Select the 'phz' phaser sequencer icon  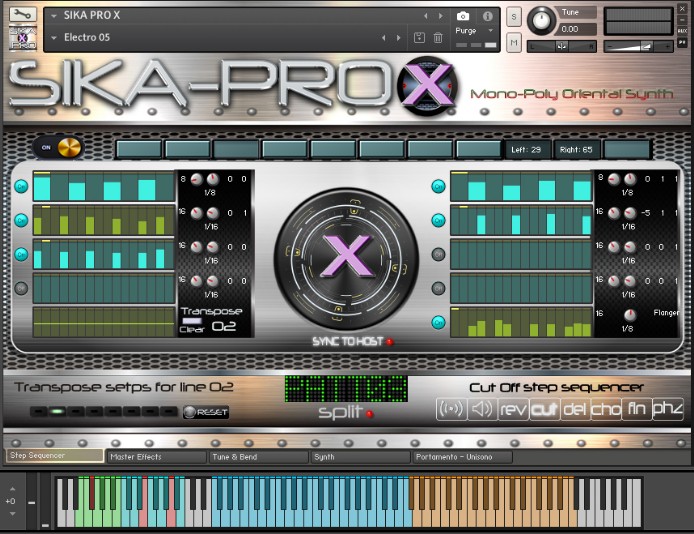[667, 409]
